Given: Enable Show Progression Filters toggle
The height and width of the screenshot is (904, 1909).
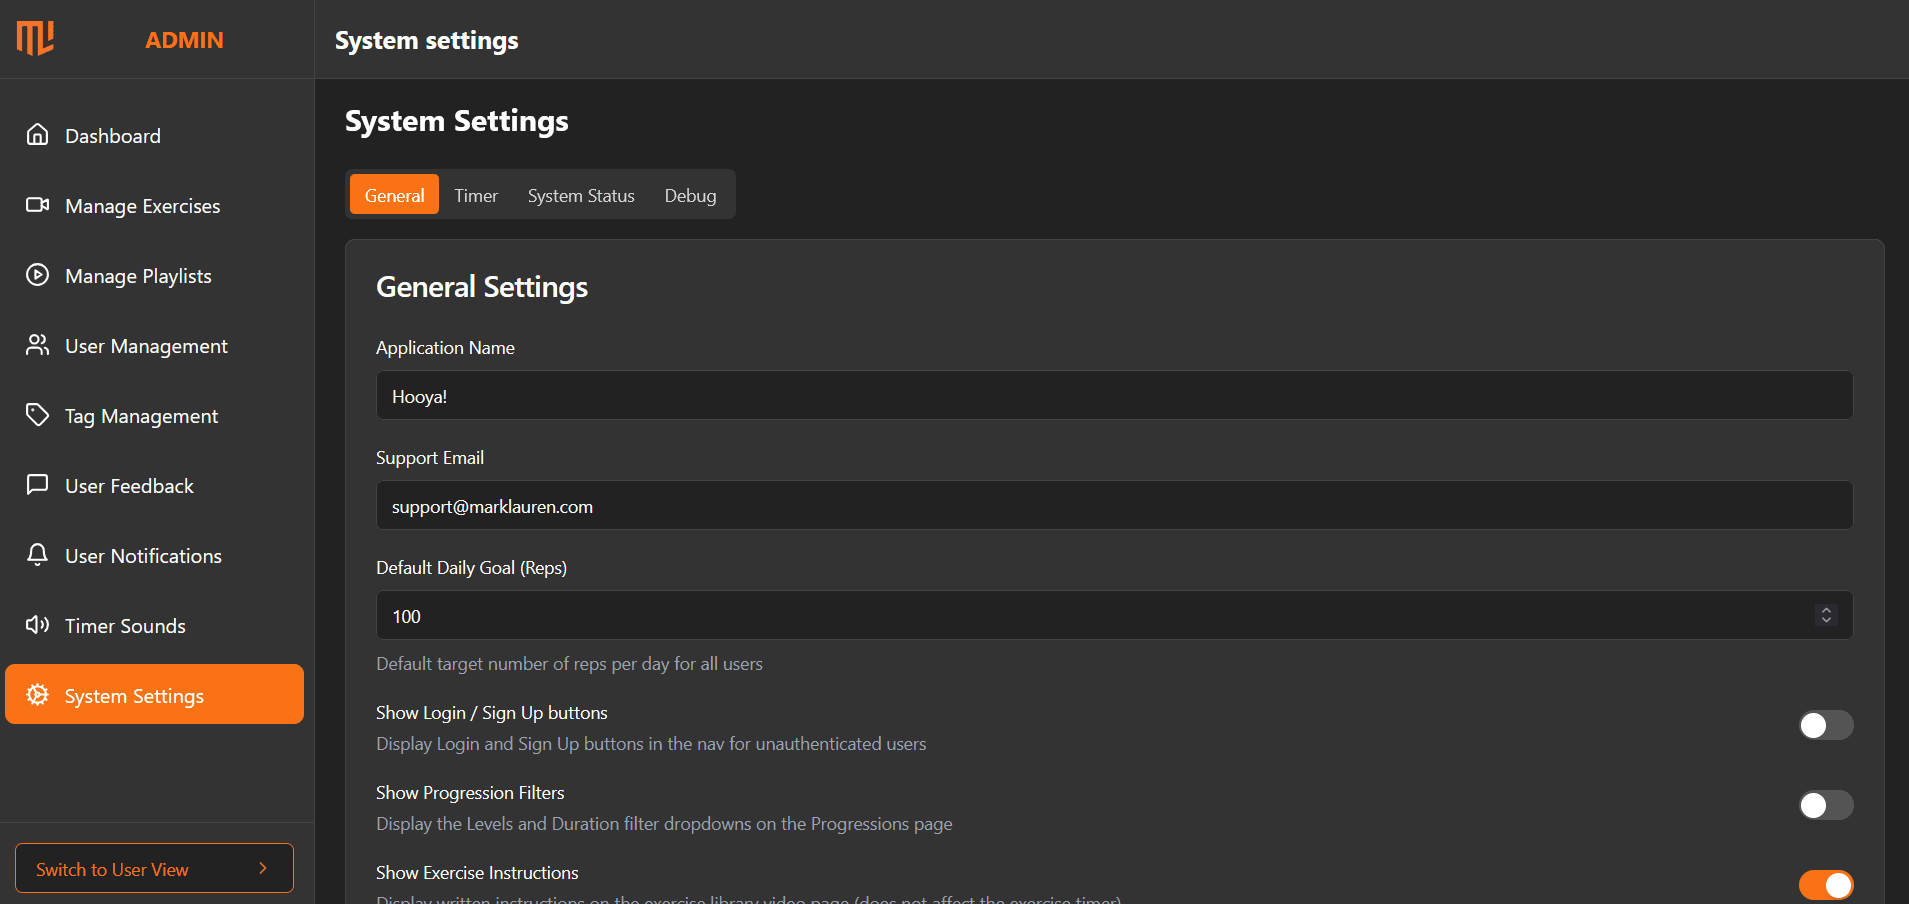Looking at the screenshot, I should coord(1826,805).
